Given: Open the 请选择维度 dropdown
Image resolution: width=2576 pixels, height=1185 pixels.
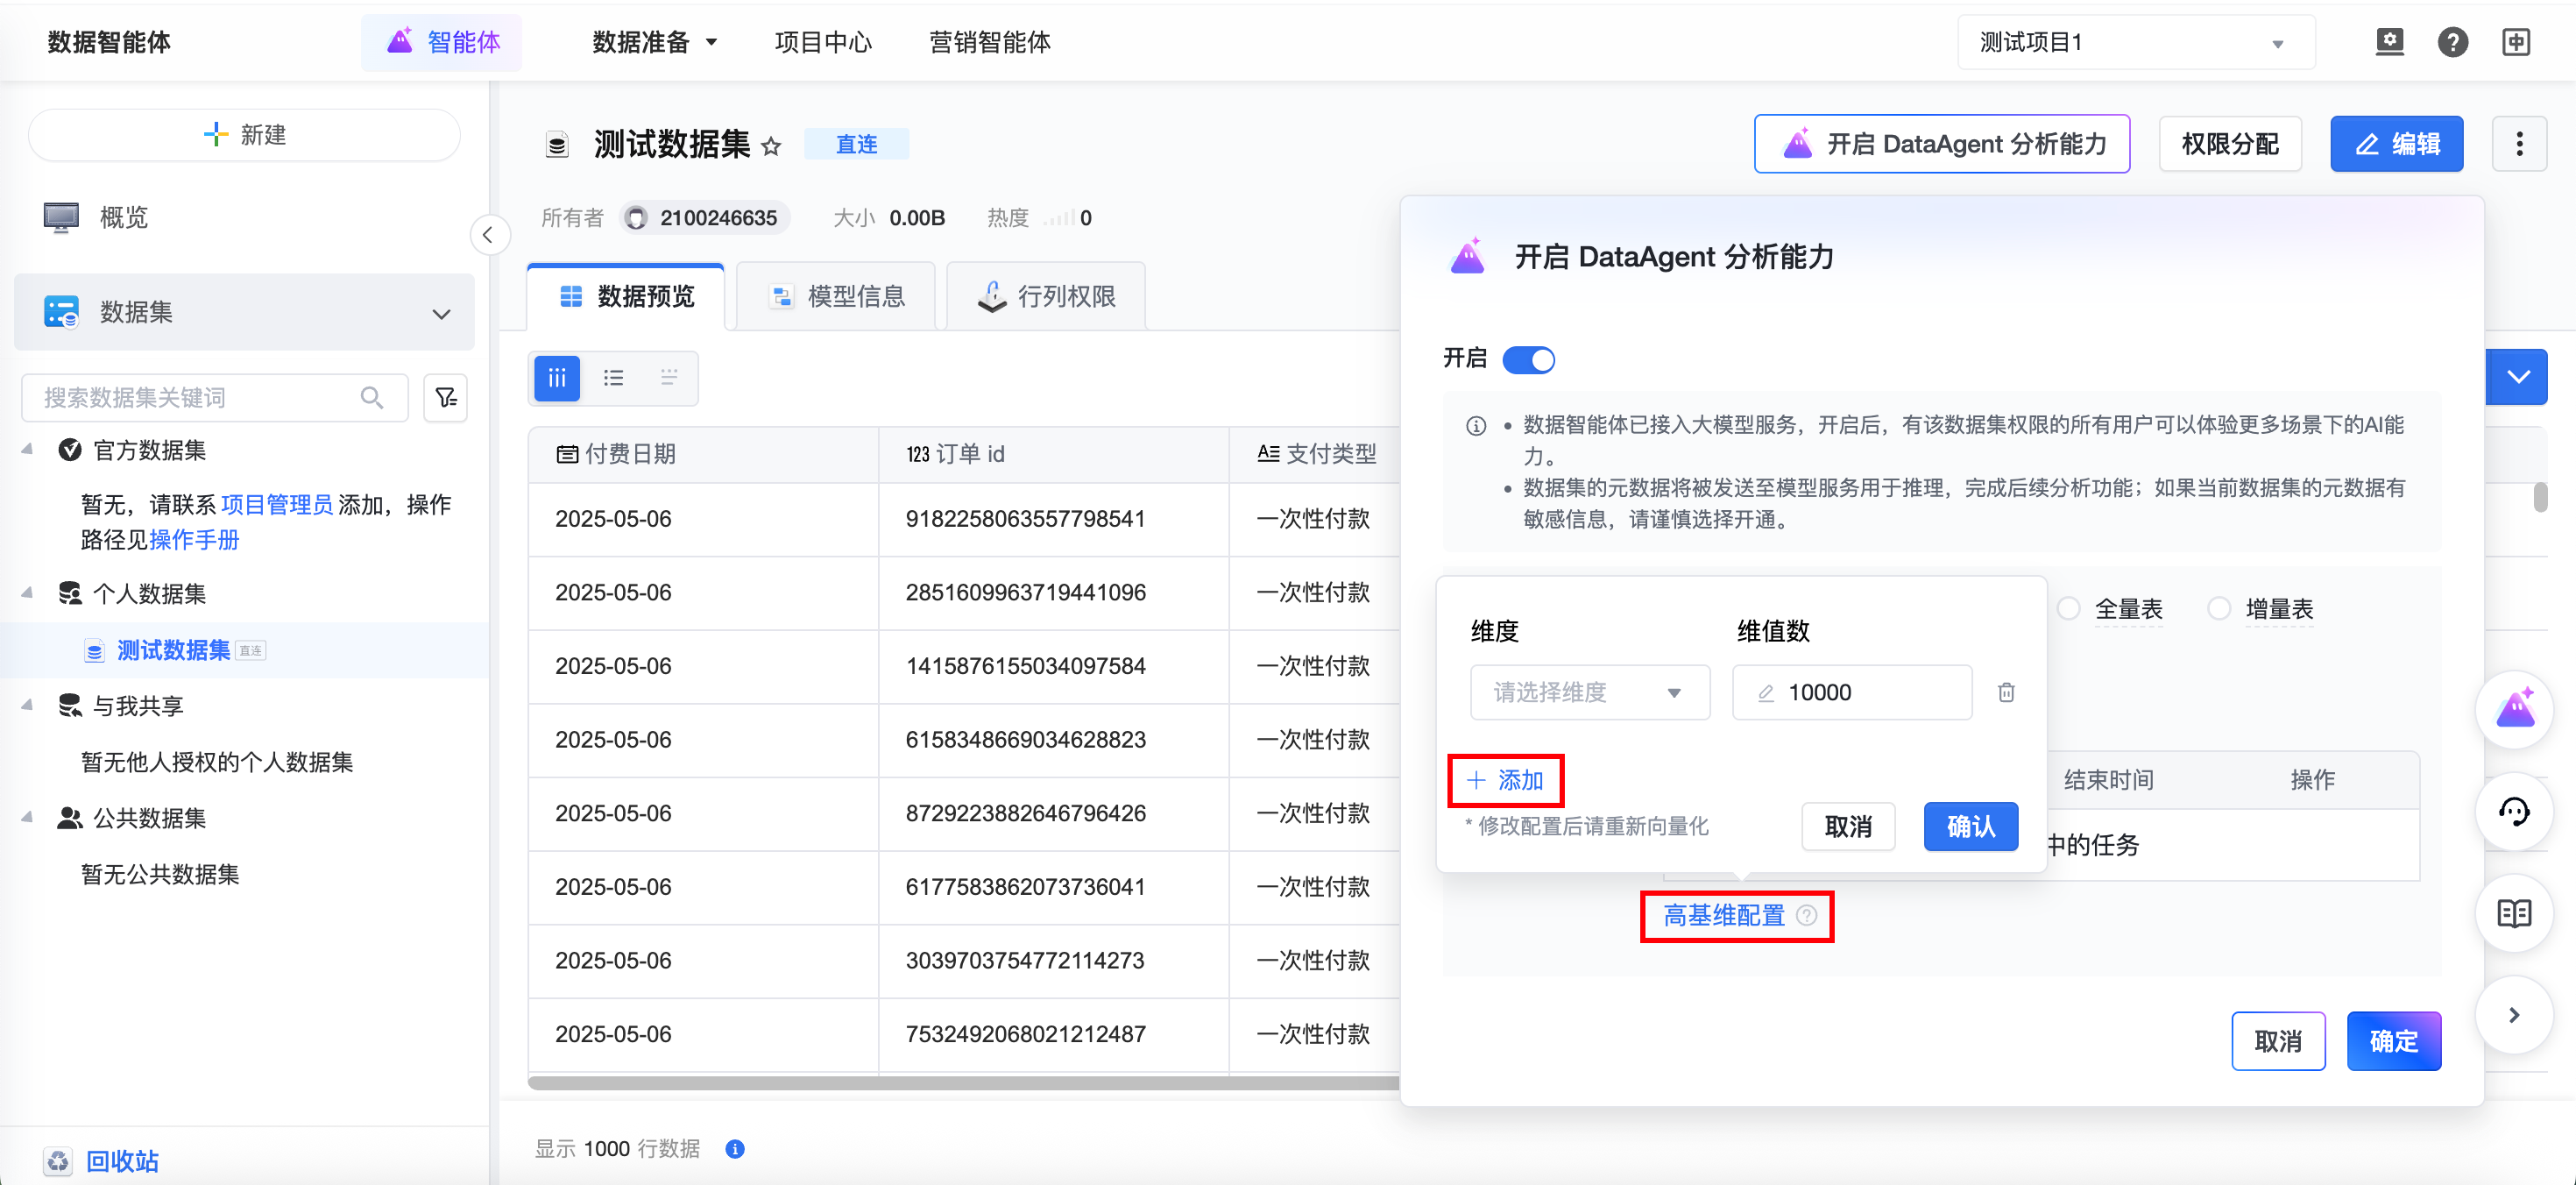Looking at the screenshot, I should coord(1589,692).
